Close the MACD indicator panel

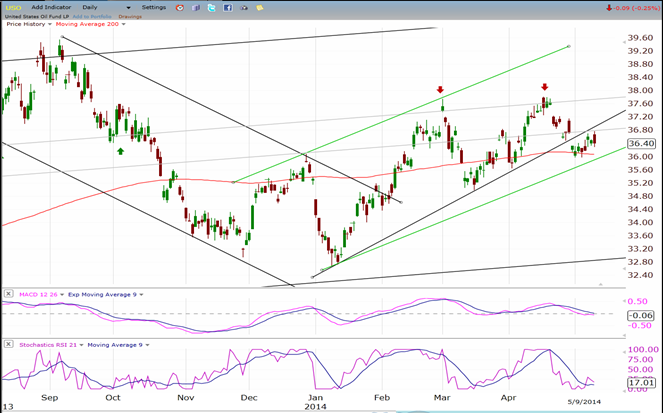coord(8,293)
